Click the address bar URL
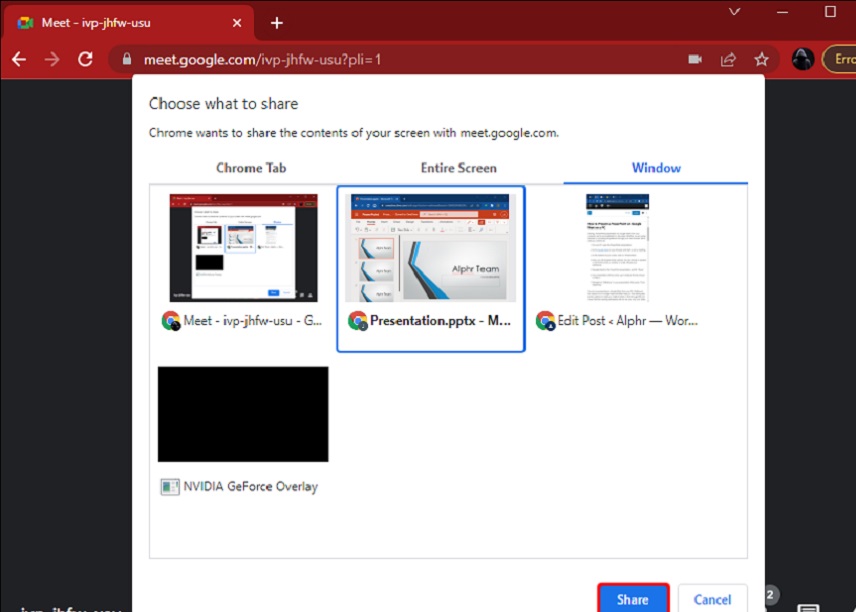The height and width of the screenshot is (612, 856). [x=262, y=59]
